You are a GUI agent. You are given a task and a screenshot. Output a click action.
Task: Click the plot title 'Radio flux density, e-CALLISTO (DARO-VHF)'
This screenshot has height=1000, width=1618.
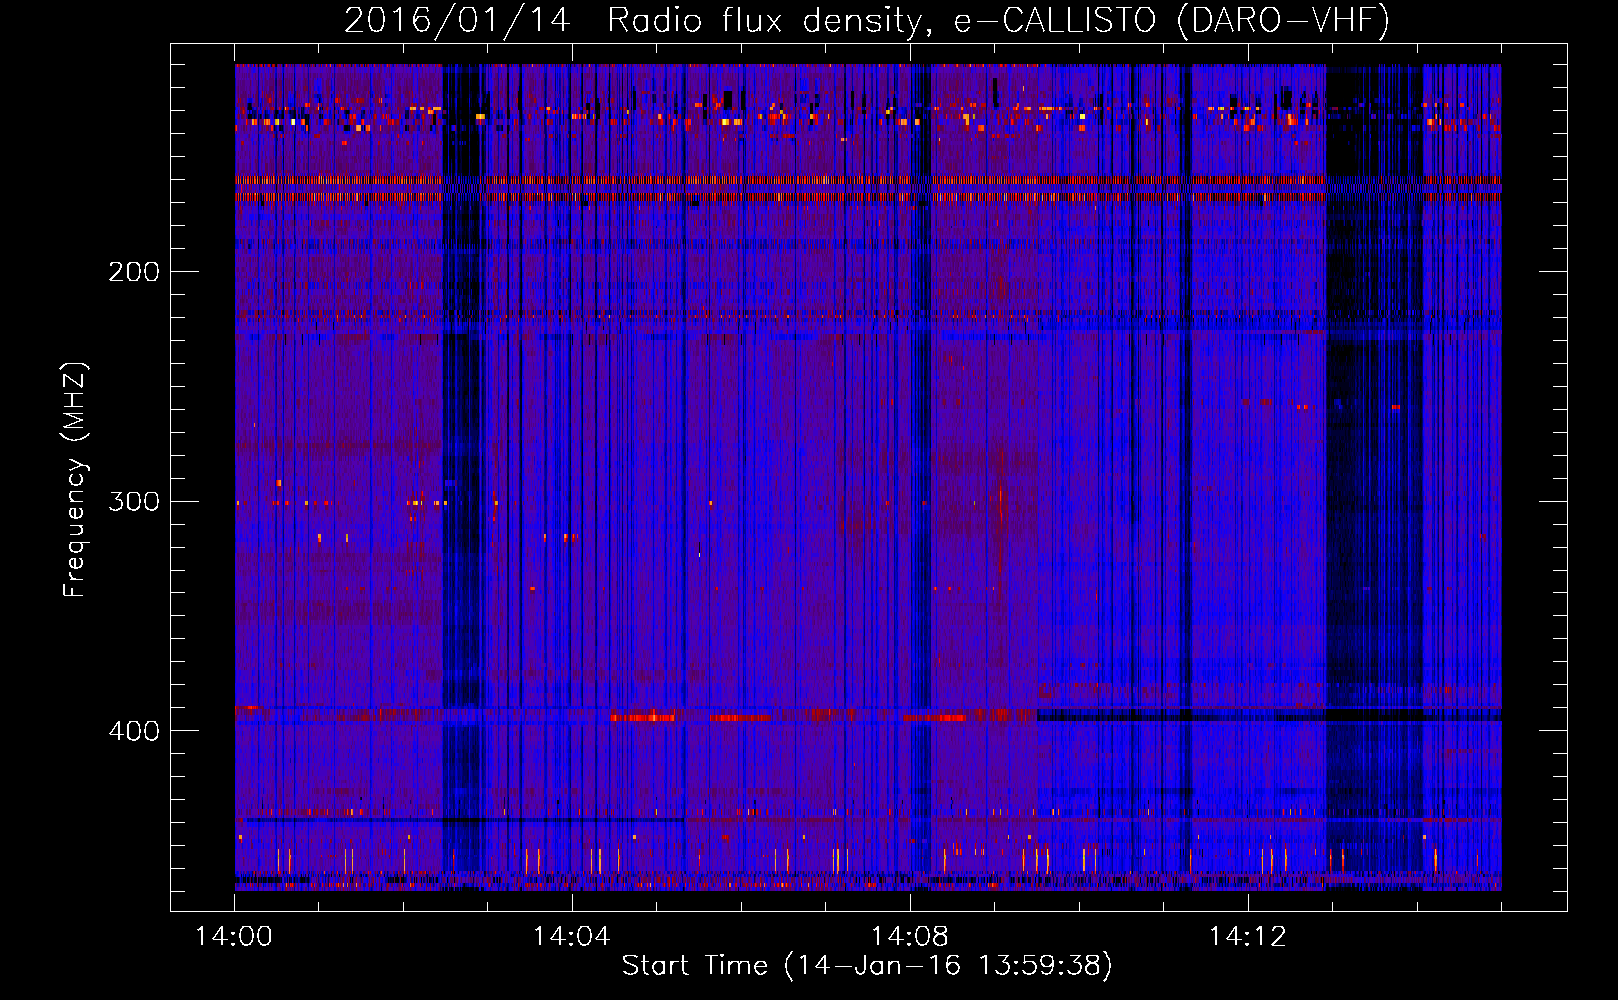(998, 20)
